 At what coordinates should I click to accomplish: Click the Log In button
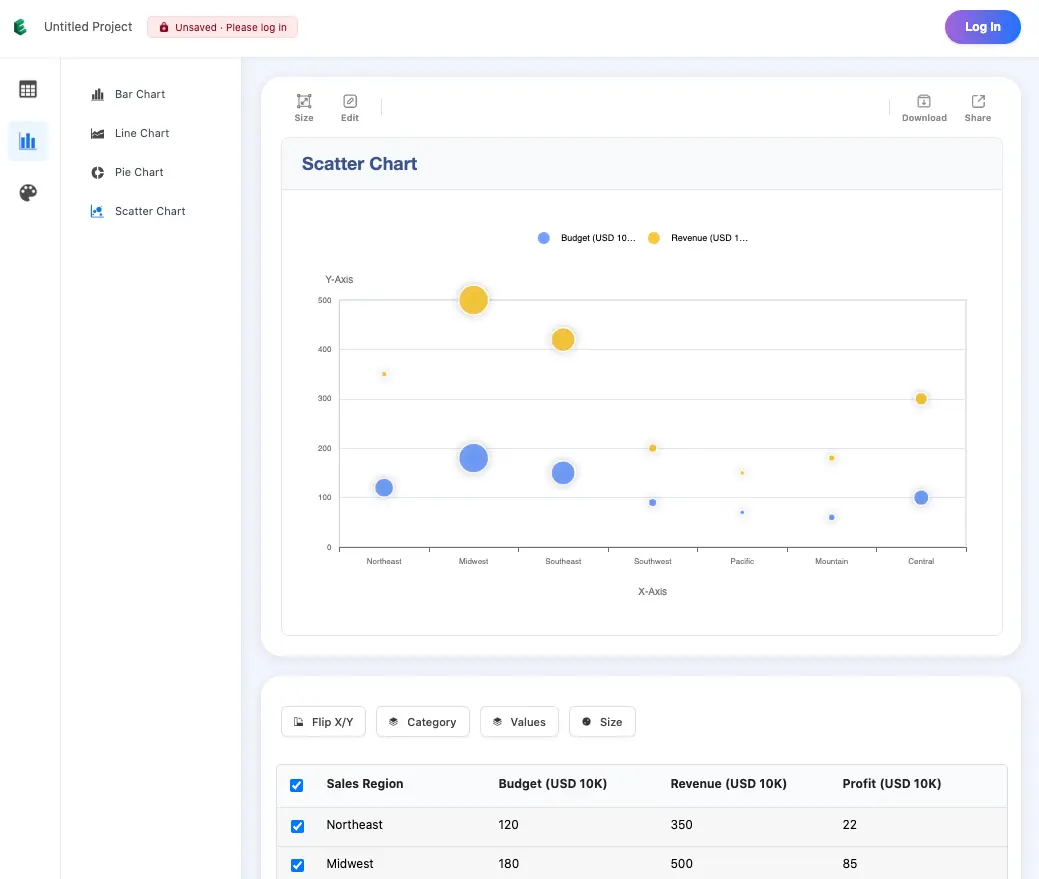coord(982,26)
